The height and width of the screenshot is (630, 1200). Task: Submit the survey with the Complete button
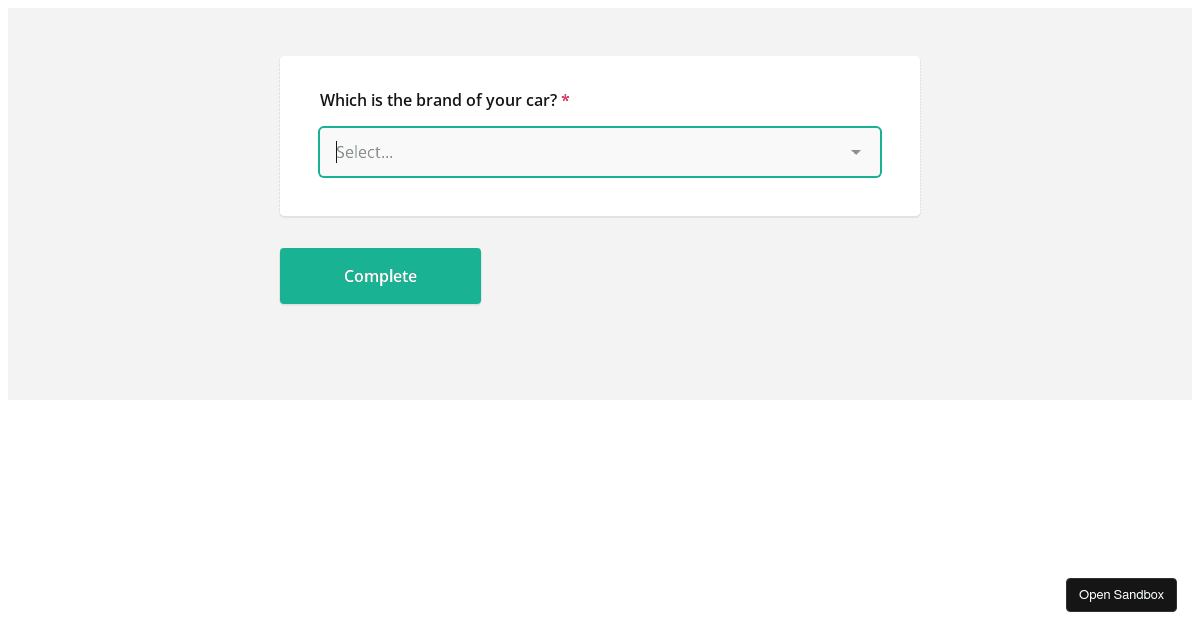pyautogui.click(x=380, y=276)
